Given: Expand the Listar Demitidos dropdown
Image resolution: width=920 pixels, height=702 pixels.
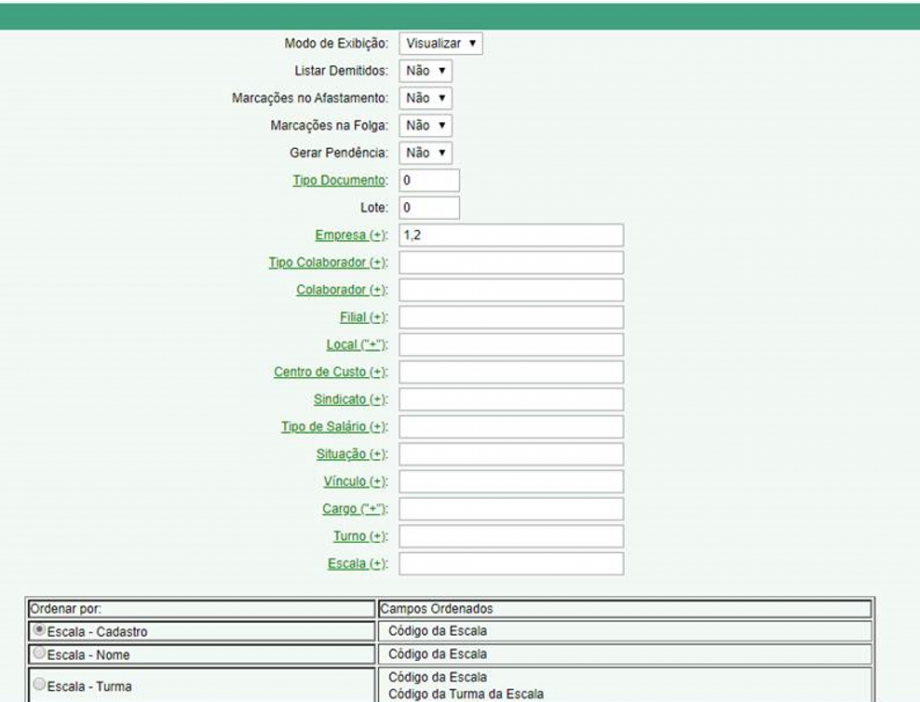Looking at the screenshot, I should coord(426,71).
